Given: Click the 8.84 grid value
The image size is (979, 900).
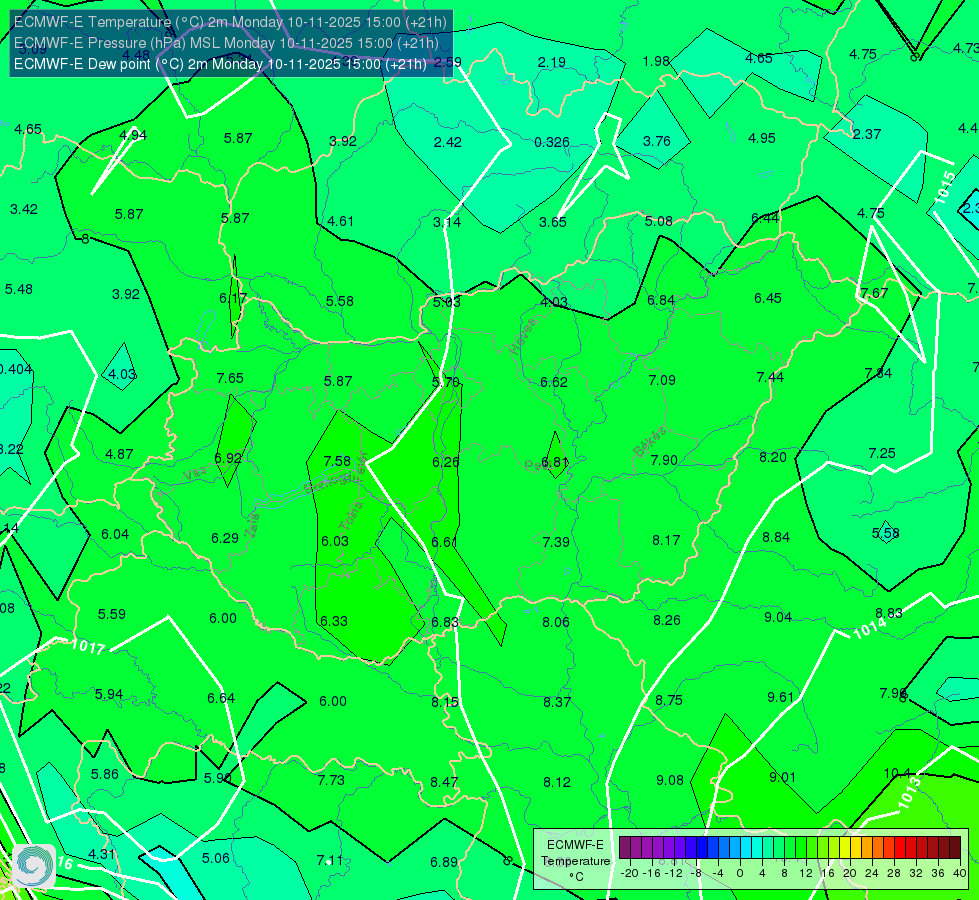Looking at the screenshot, I should 776,537.
